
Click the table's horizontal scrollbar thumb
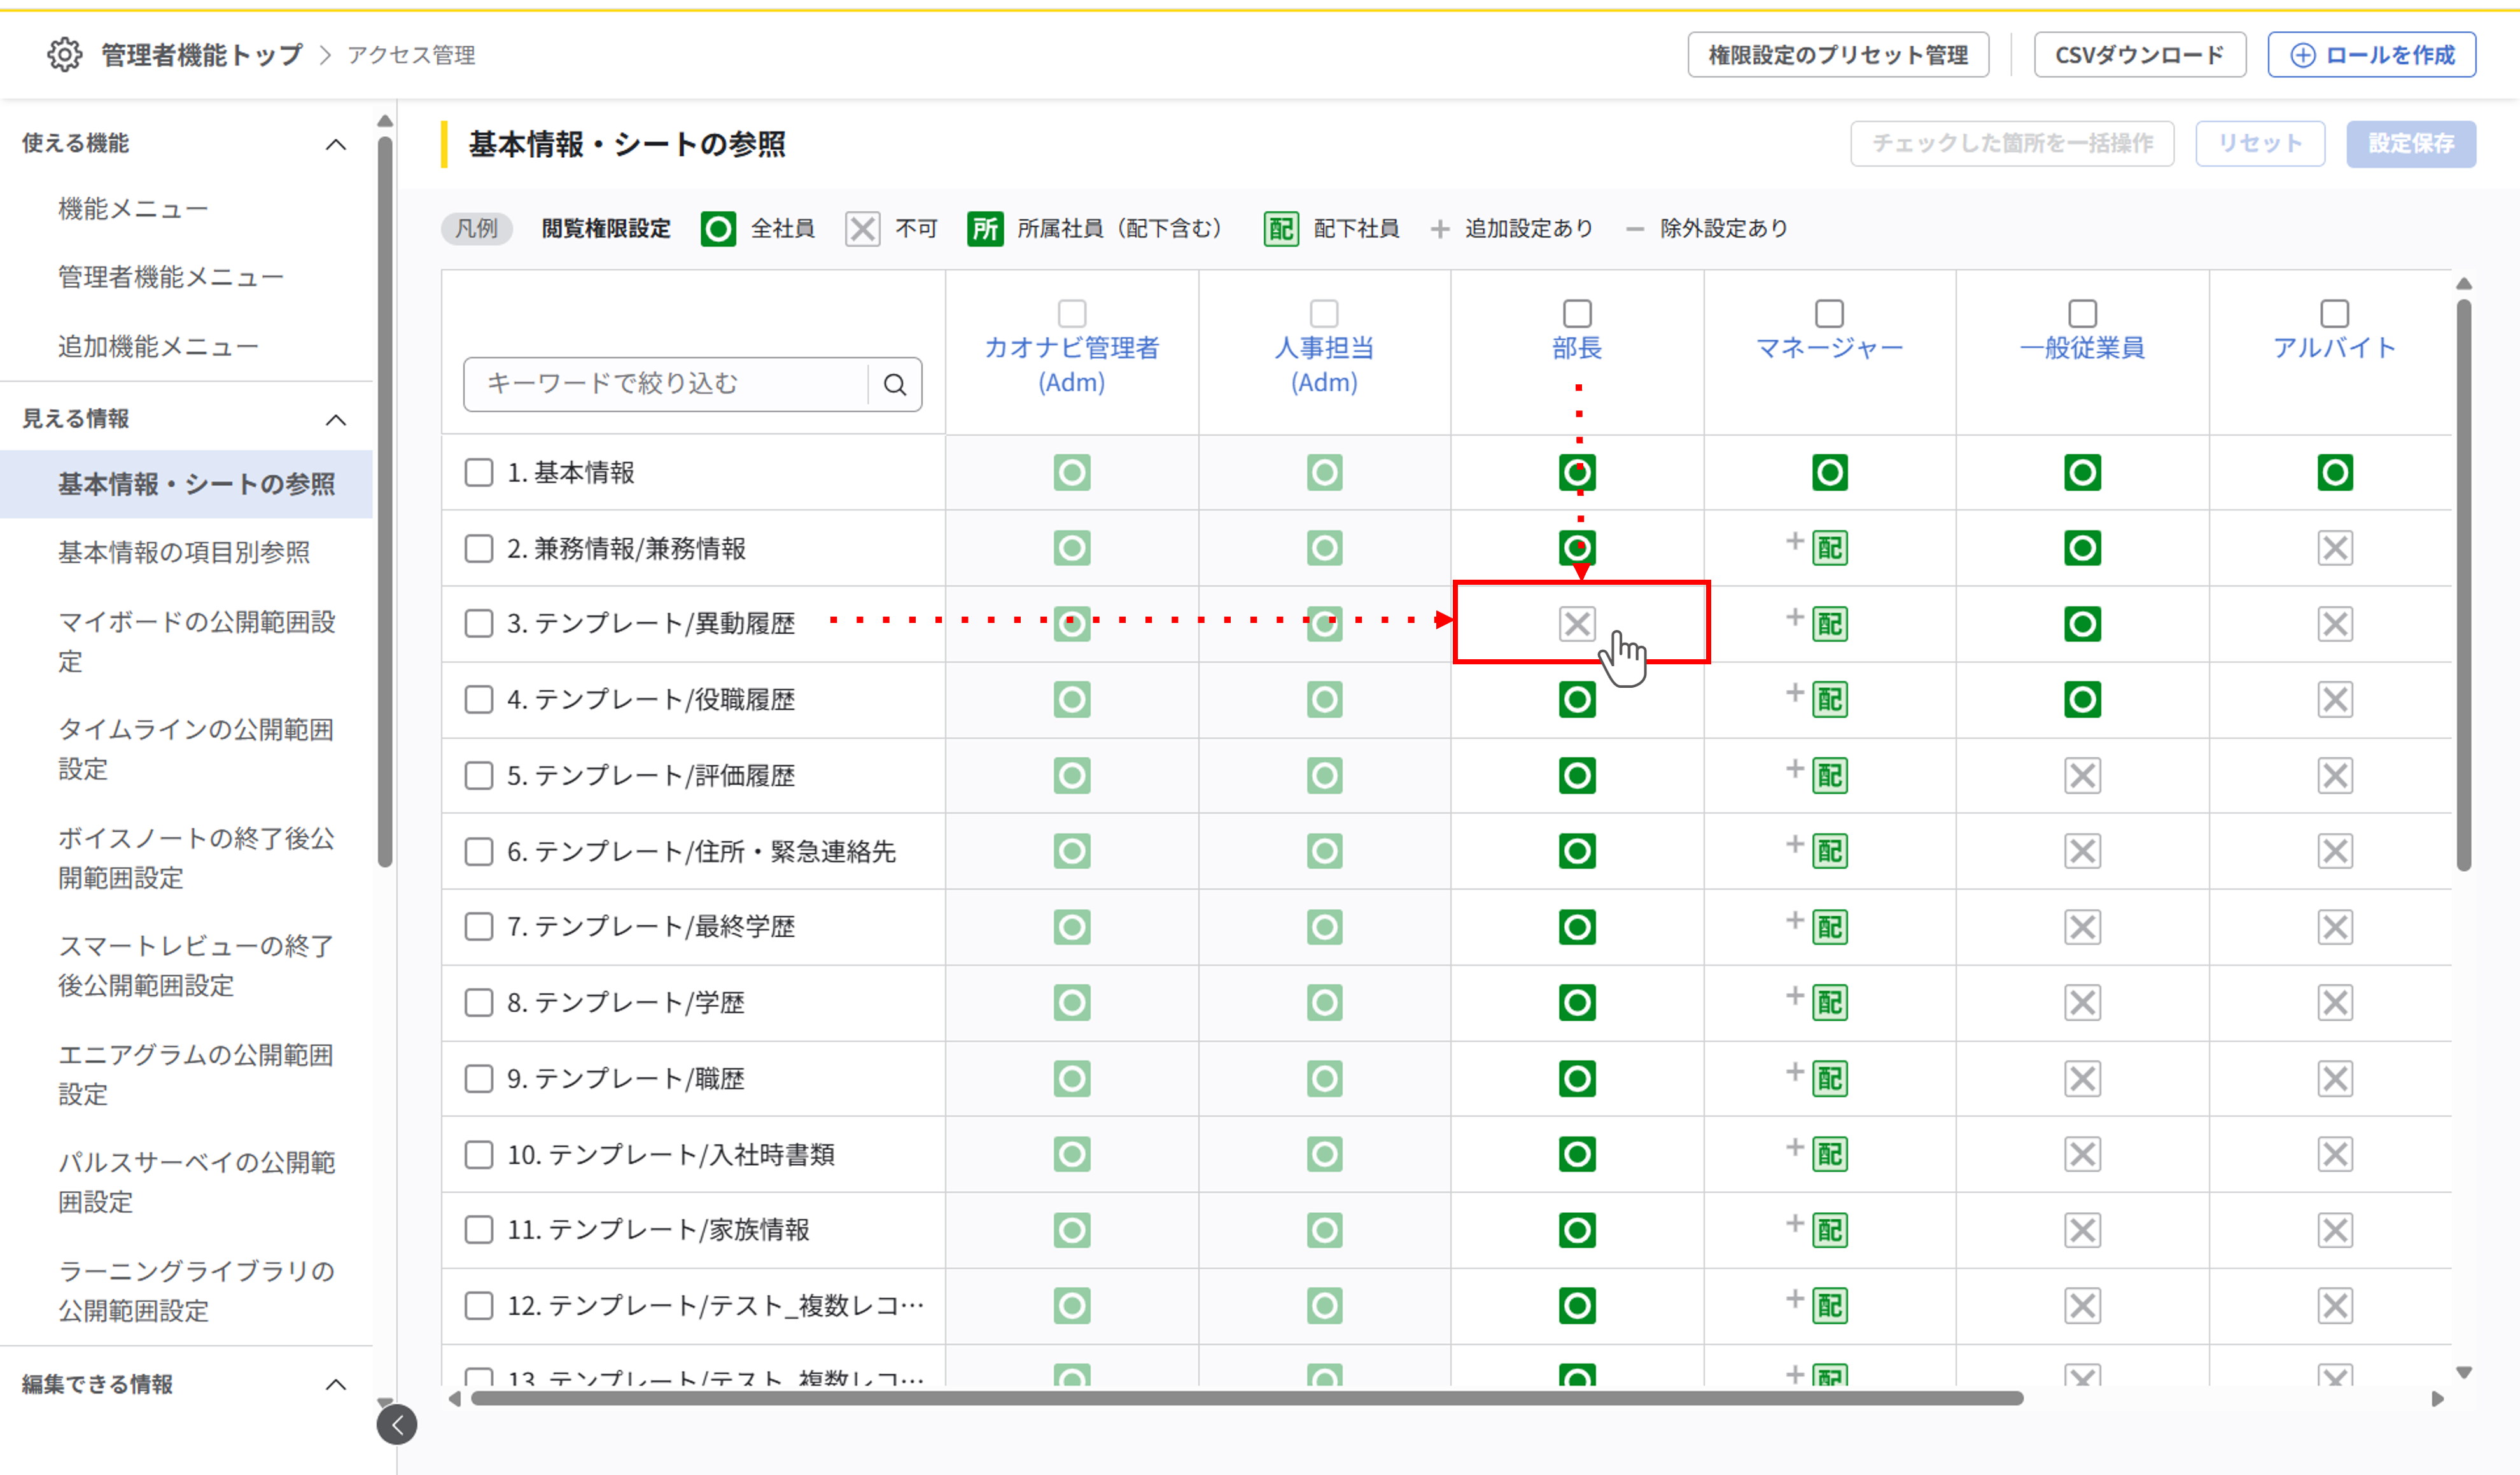click(1247, 1398)
